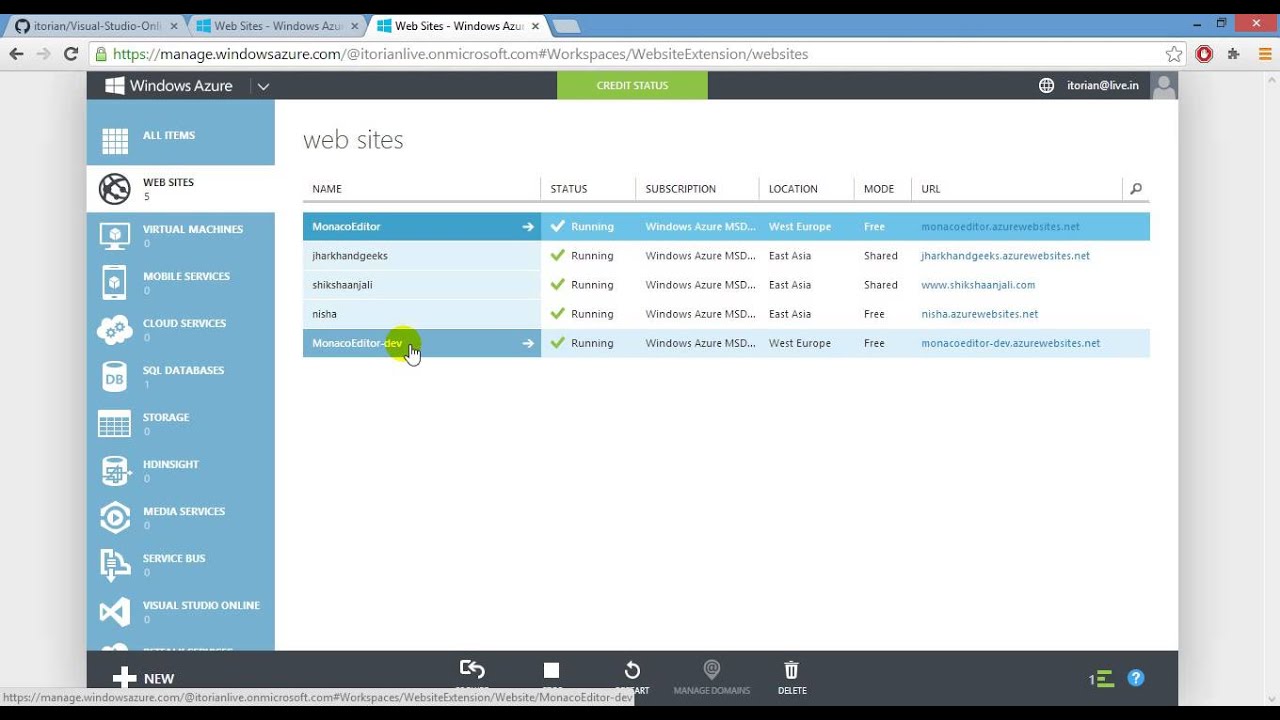Open nisha.azurewebsites.net link
The width and height of the screenshot is (1280, 720).
pos(979,314)
